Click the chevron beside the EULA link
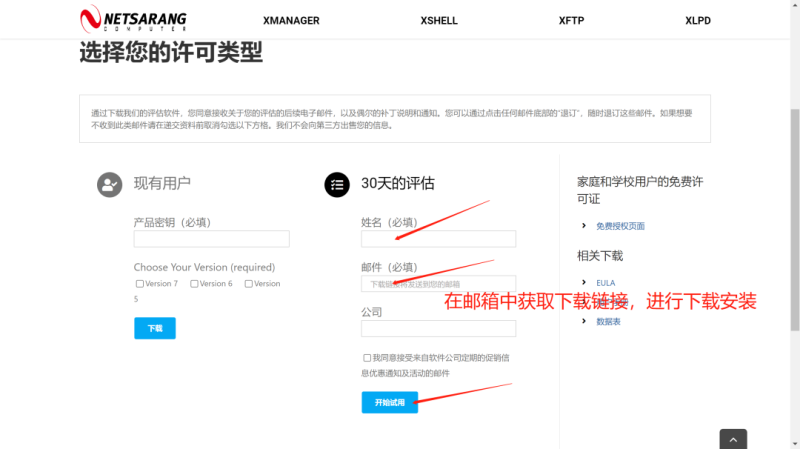 pyautogui.click(x=584, y=283)
